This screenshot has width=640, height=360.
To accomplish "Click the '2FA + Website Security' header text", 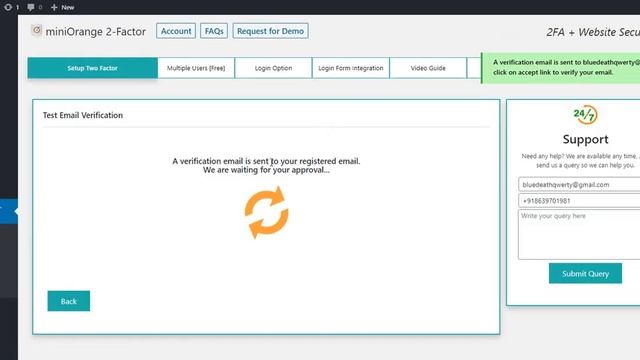I will tap(593, 32).
